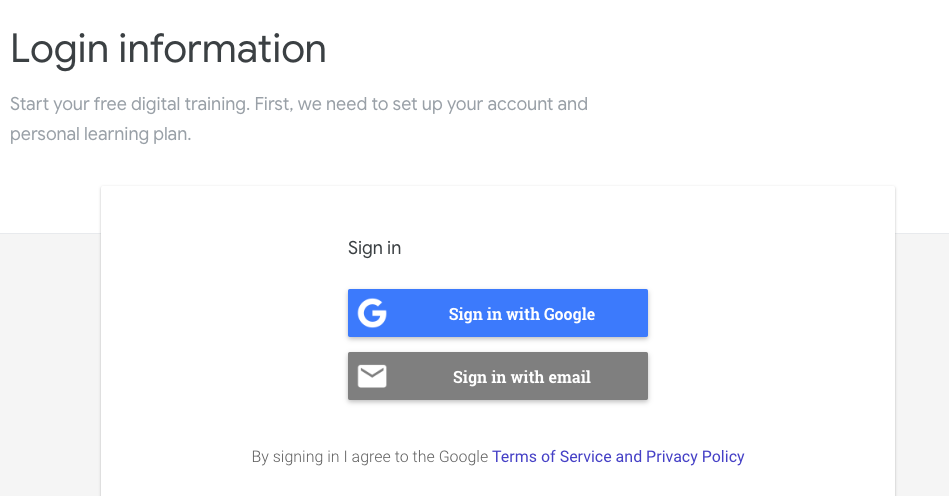
Task: Click the words Terms of Service
Action: pyautogui.click(x=551, y=457)
